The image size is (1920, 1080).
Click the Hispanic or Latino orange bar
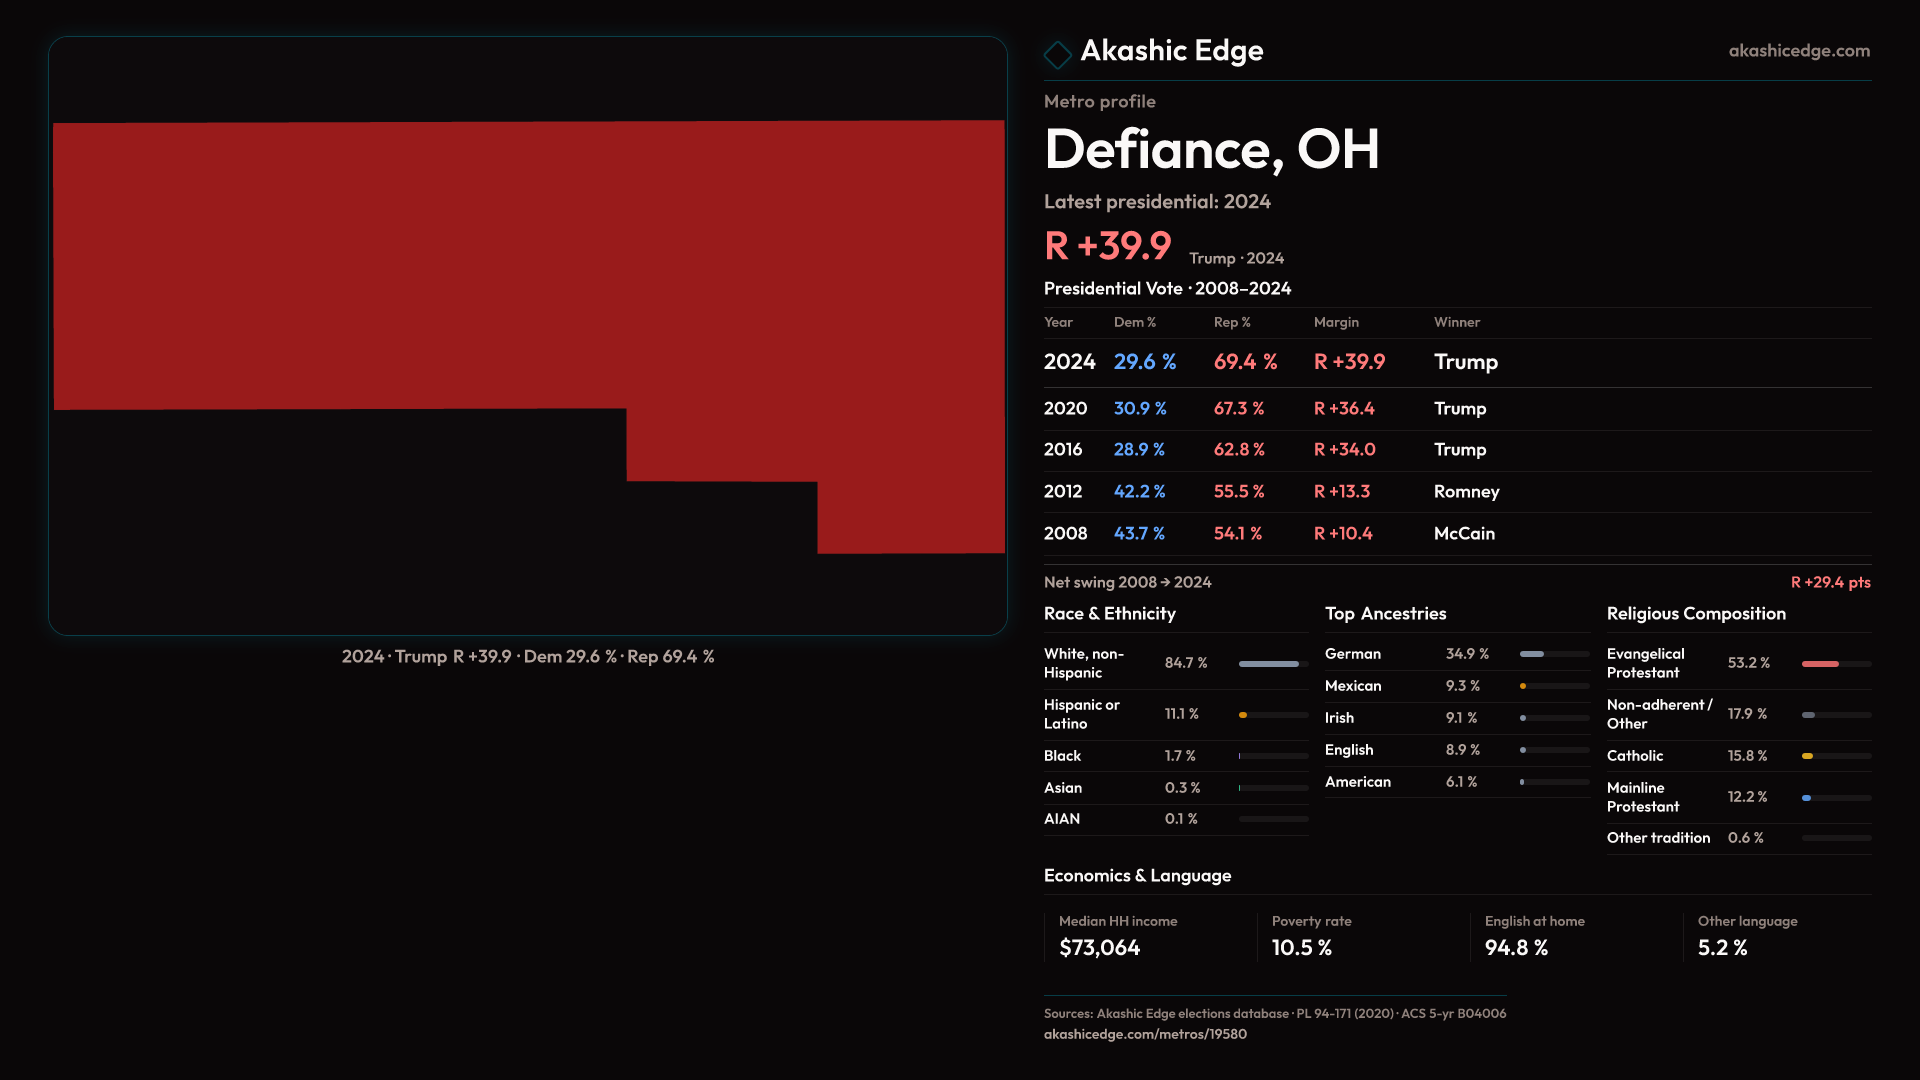(x=1244, y=715)
